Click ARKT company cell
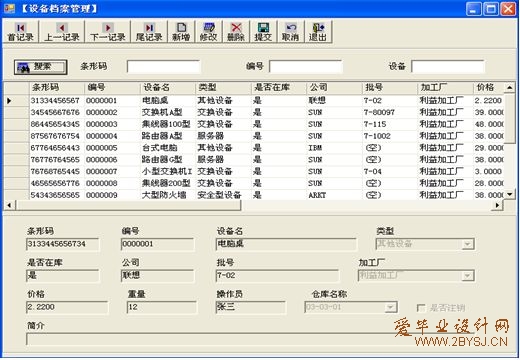Image resolution: width=520 pixels, height=360 pixels. 334,195
